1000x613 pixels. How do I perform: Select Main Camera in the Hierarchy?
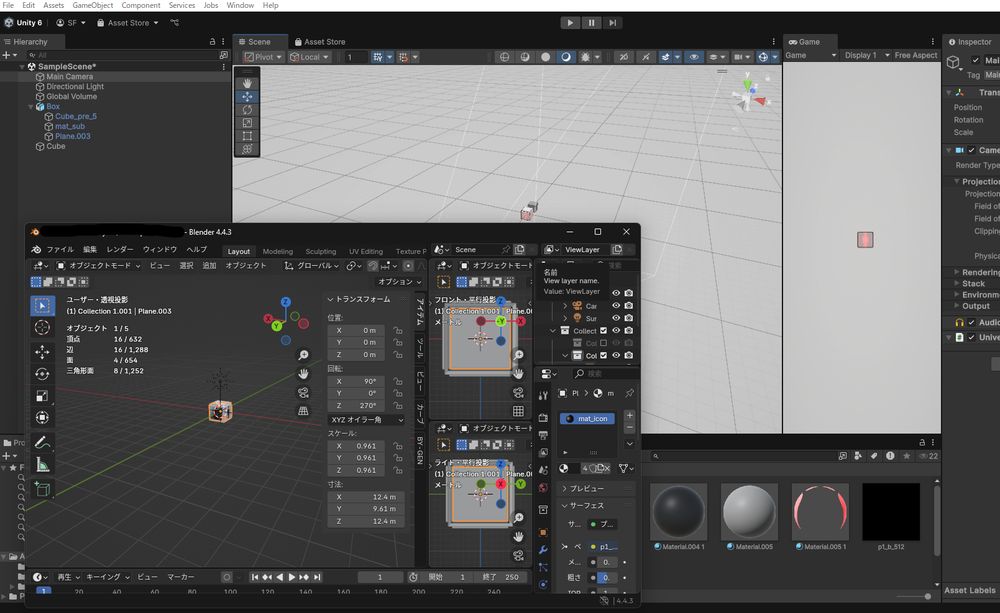tap(69, 77)
